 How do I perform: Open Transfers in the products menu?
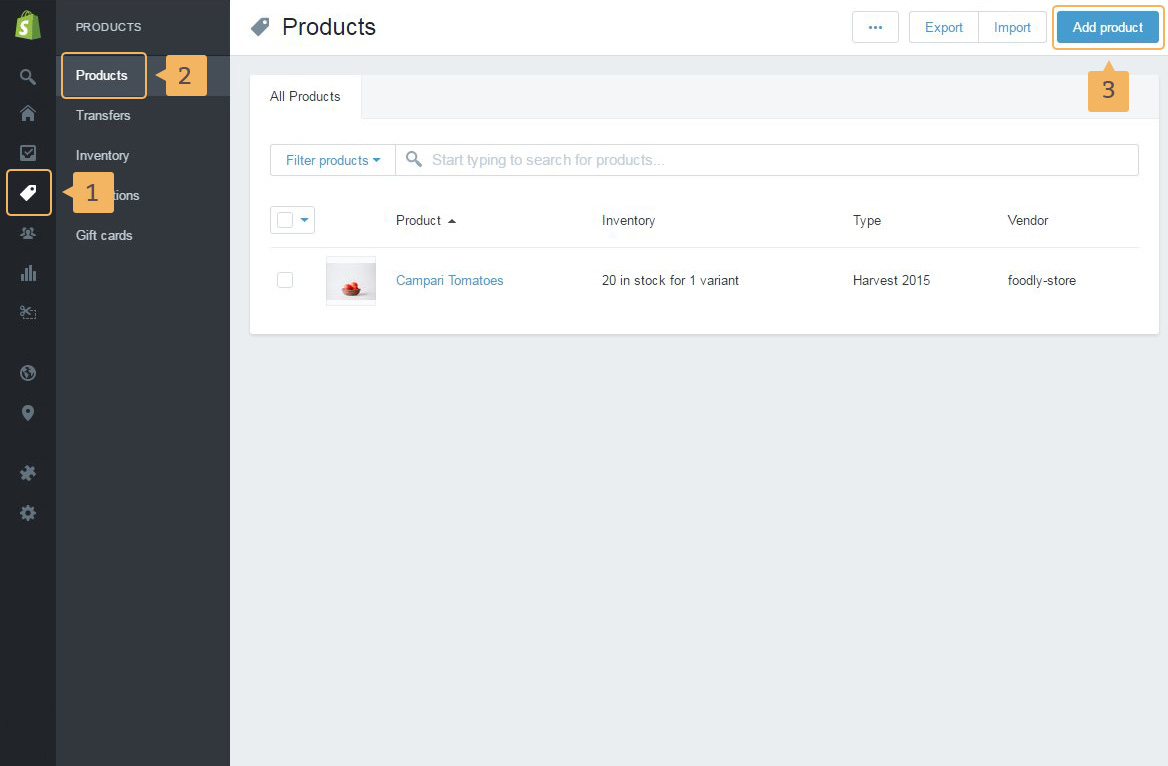tap(103, 115)
